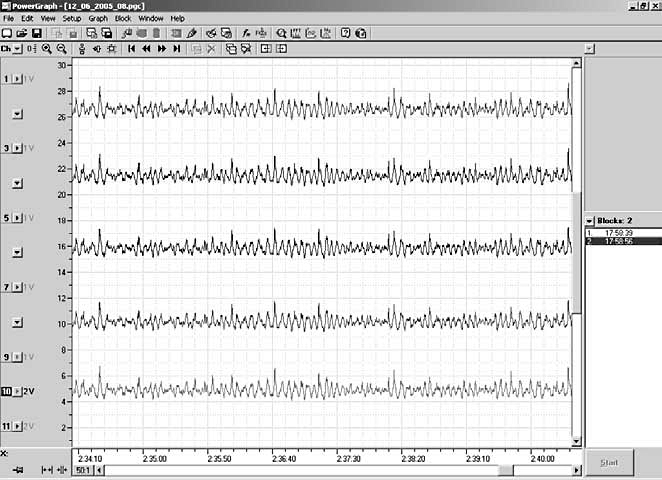
Task: Open the Help question-mark icon
Action: click(x=346, y=33)
